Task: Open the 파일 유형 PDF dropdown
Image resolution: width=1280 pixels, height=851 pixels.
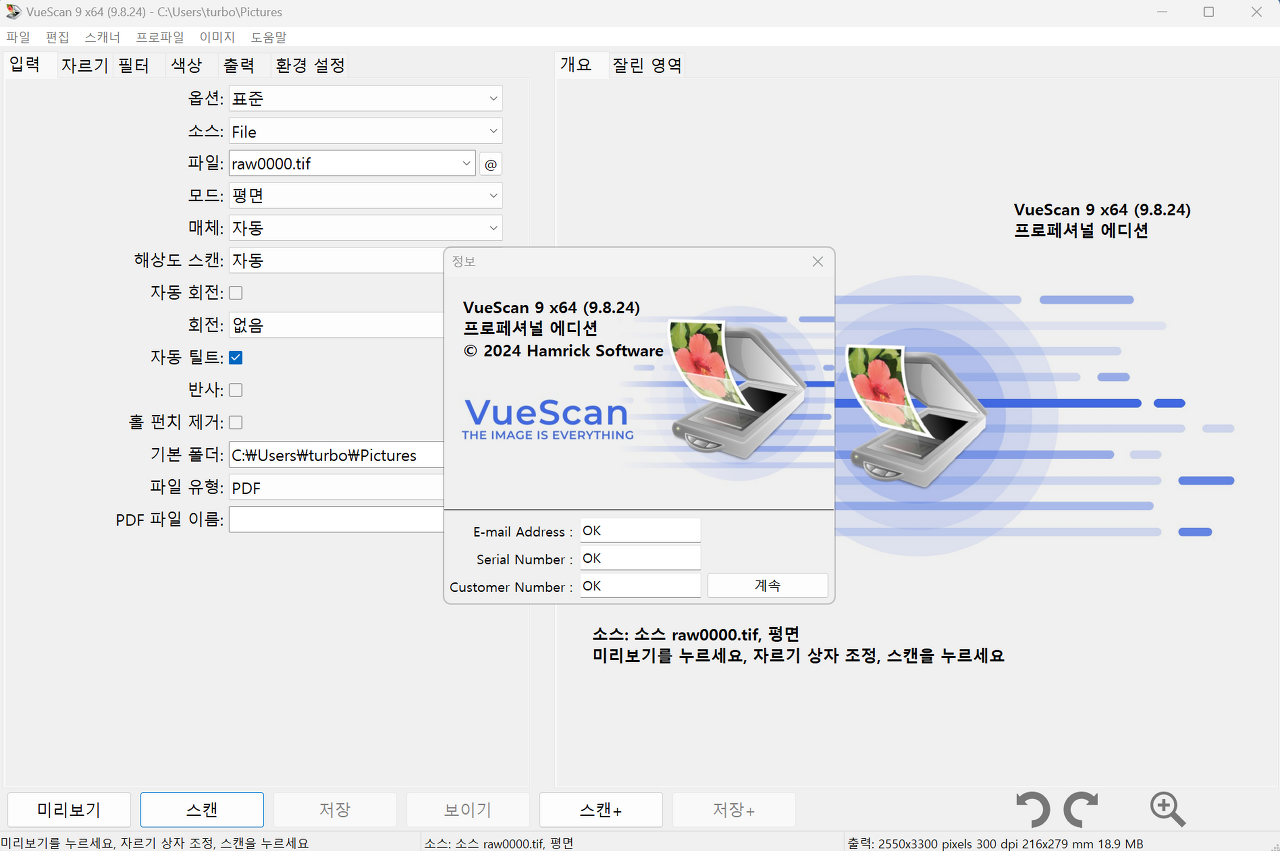Action: tap(336, 487)
